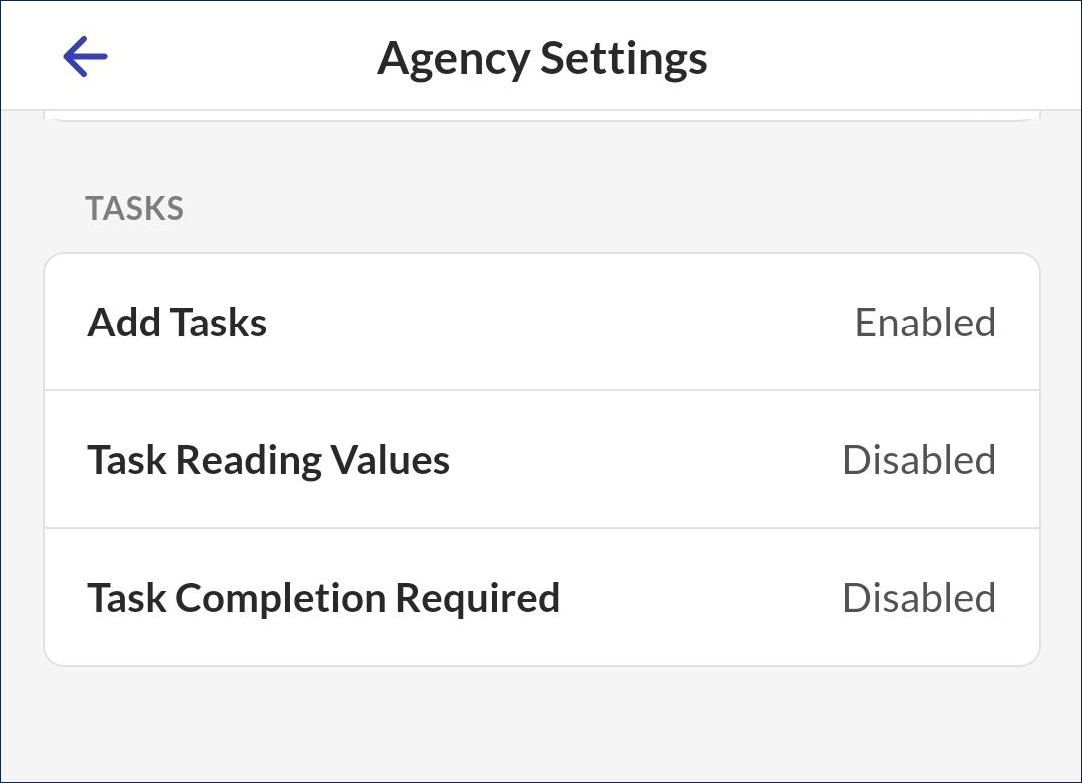Open the Task Completion Required setting
Screen dimensions: 1082x783
[323, 598]
